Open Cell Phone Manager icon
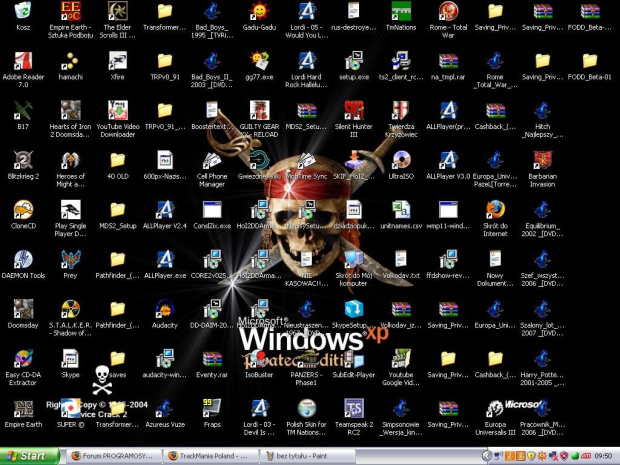The image size is (620, 465). coord(212,160)
